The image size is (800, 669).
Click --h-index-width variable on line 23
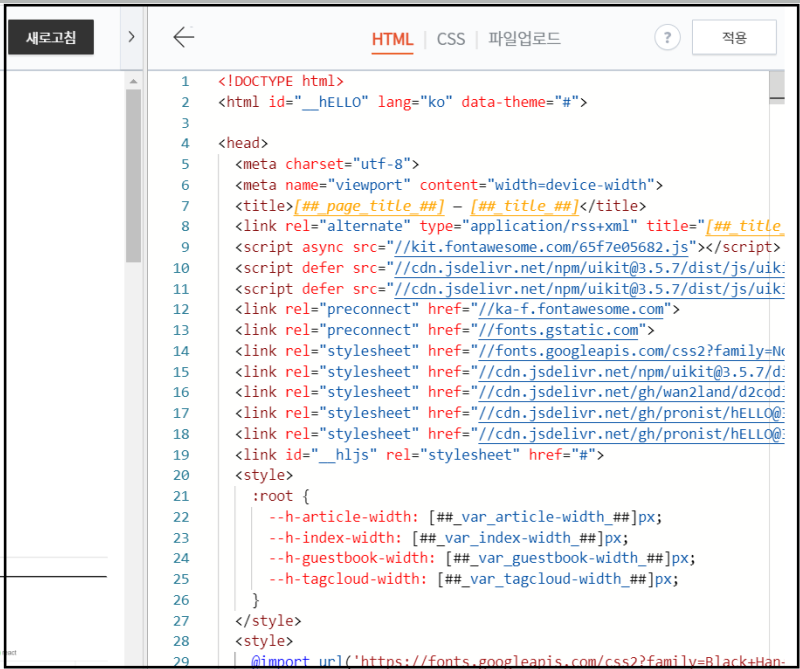[x=336, y=538]
